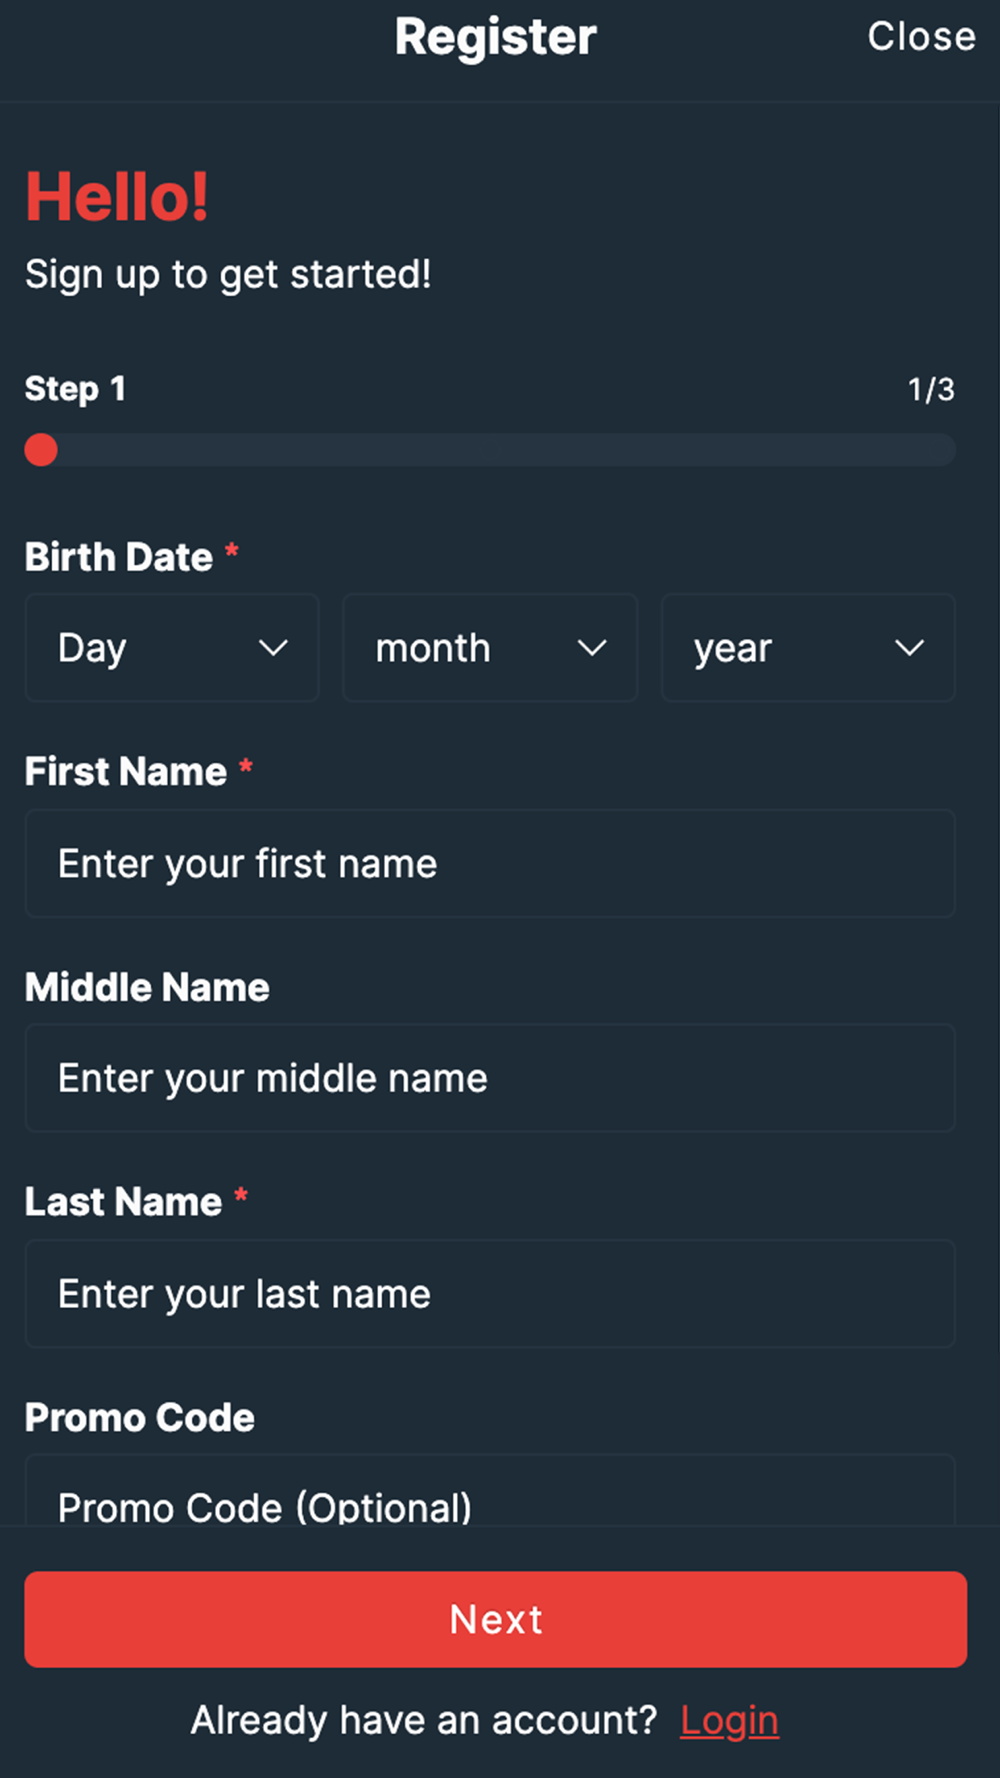Image resolution: width=1000 pixels, height=1778 pixels.
Task: Click the Day dropdown chevron arrow
Action: point(273,648)
